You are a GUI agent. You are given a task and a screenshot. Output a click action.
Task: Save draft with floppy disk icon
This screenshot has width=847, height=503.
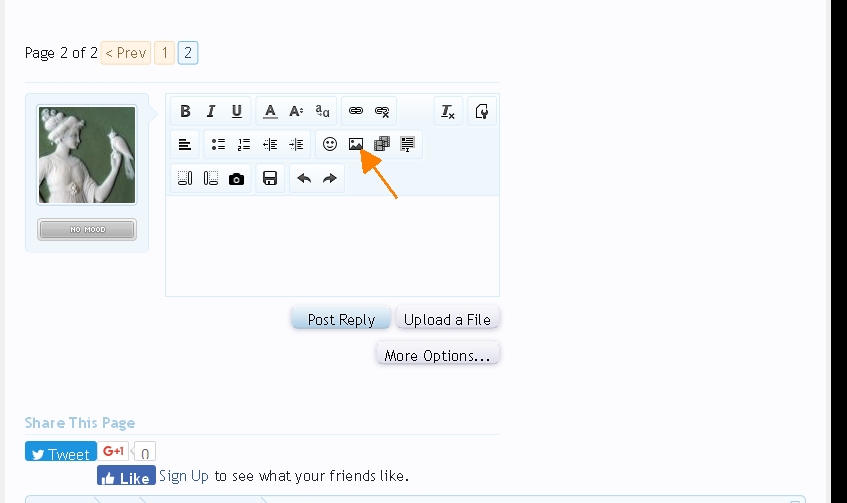[x=270, y=179]
